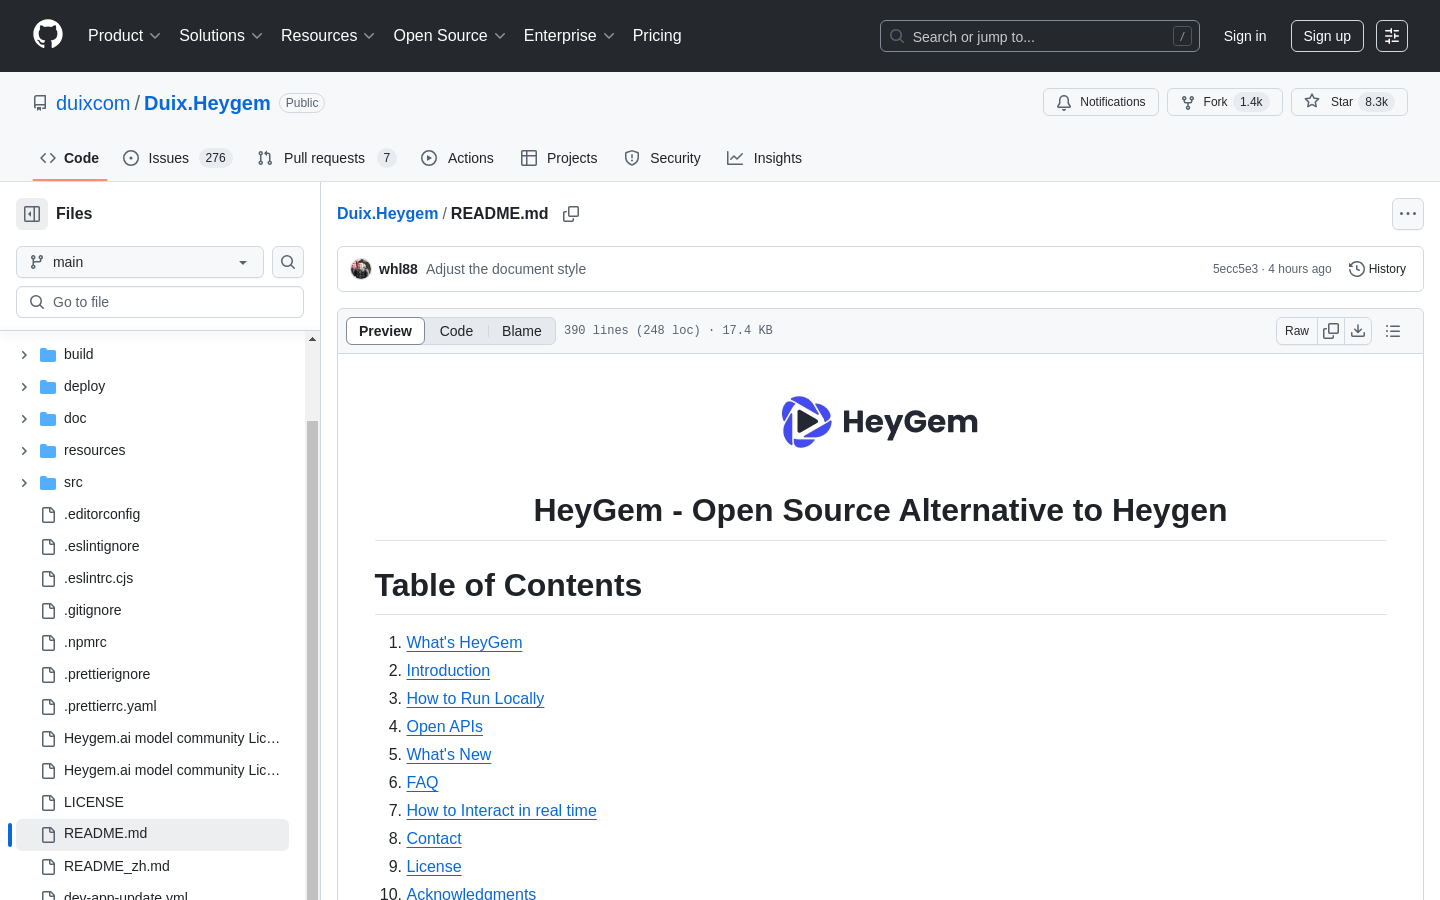The width and height of the screenshot is (1440, 900).
Task: Jump to How to Interact in real time
Action: coord(501,810)
